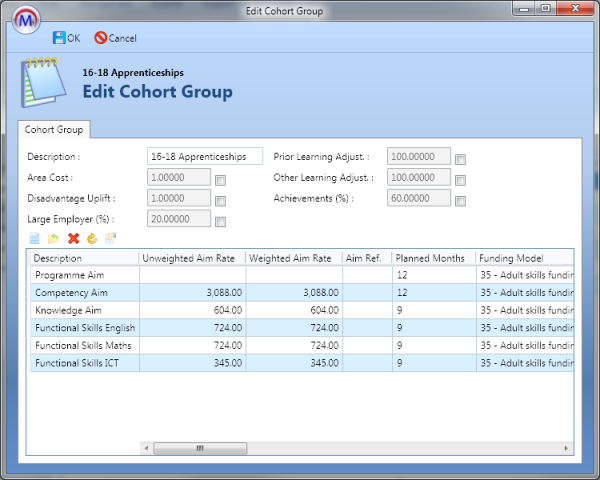Click the orange refresh arrow icon
Screen dimensions: 600x480
[x=91, y=238]
